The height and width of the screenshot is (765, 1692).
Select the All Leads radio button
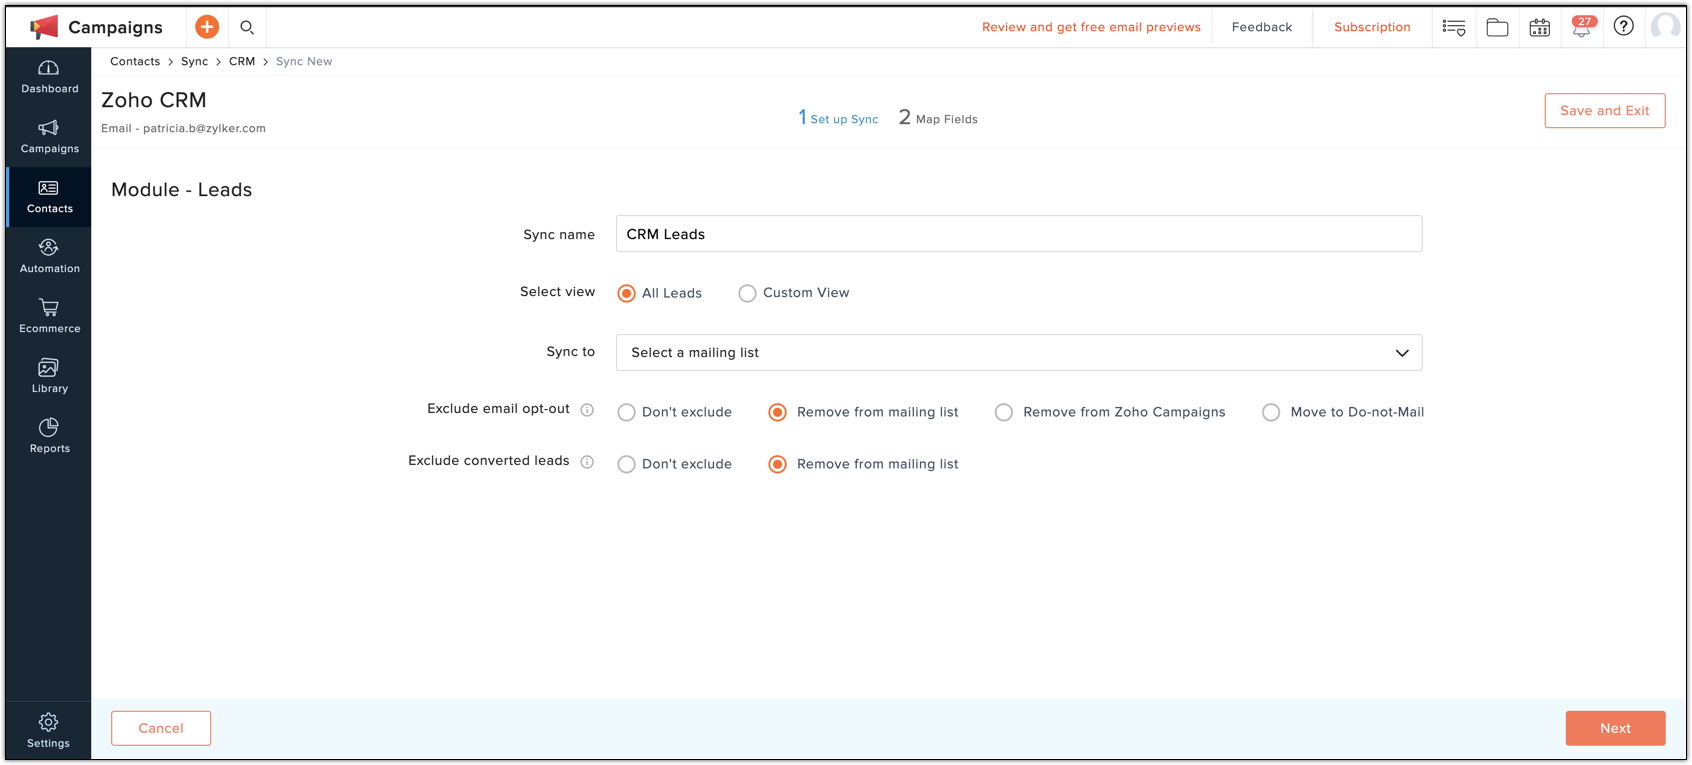pos(626,293)
